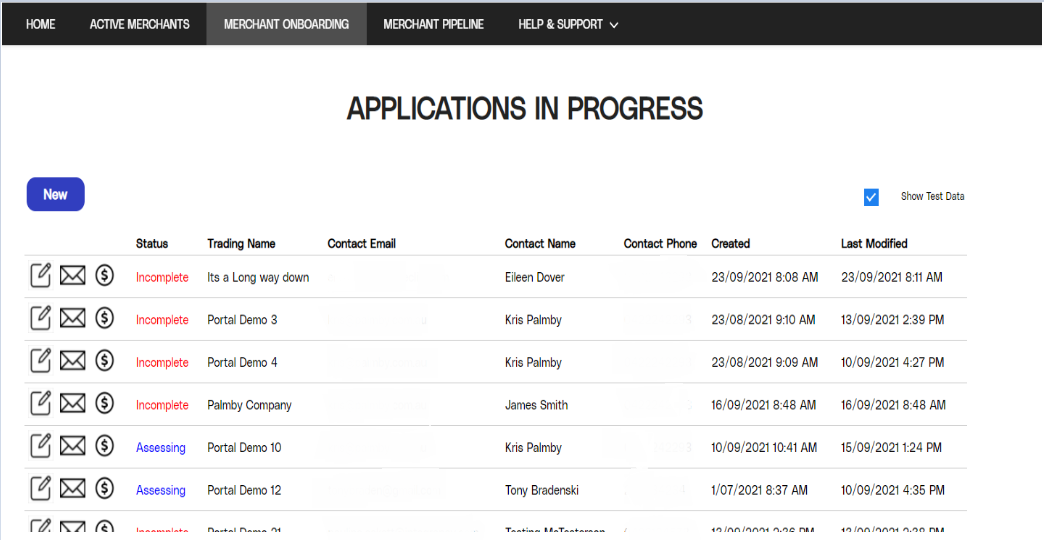This screenshot has width=1044, height=540.
Task: Open edit icon for Palmby Company row
Action: click(40, 404)
